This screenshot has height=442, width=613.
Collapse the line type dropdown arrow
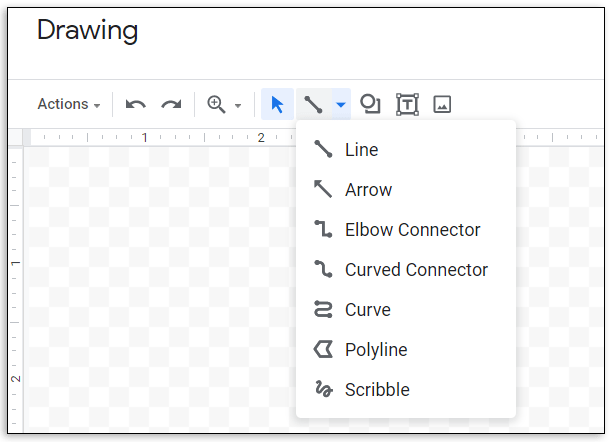tap(341, 104)
